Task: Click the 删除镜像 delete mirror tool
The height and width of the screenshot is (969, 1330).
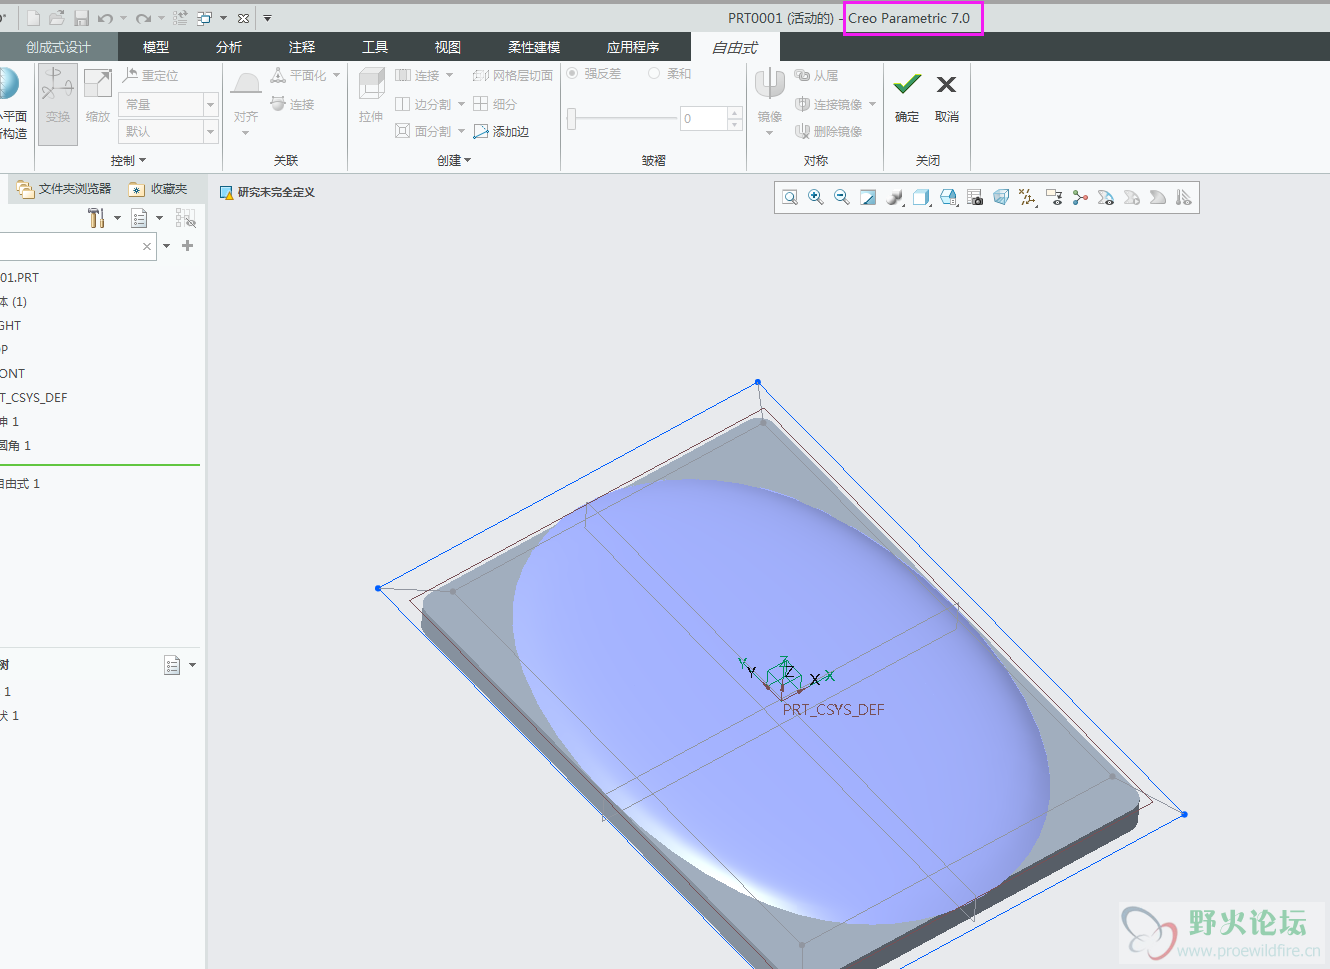Action: tap(828, 131)
